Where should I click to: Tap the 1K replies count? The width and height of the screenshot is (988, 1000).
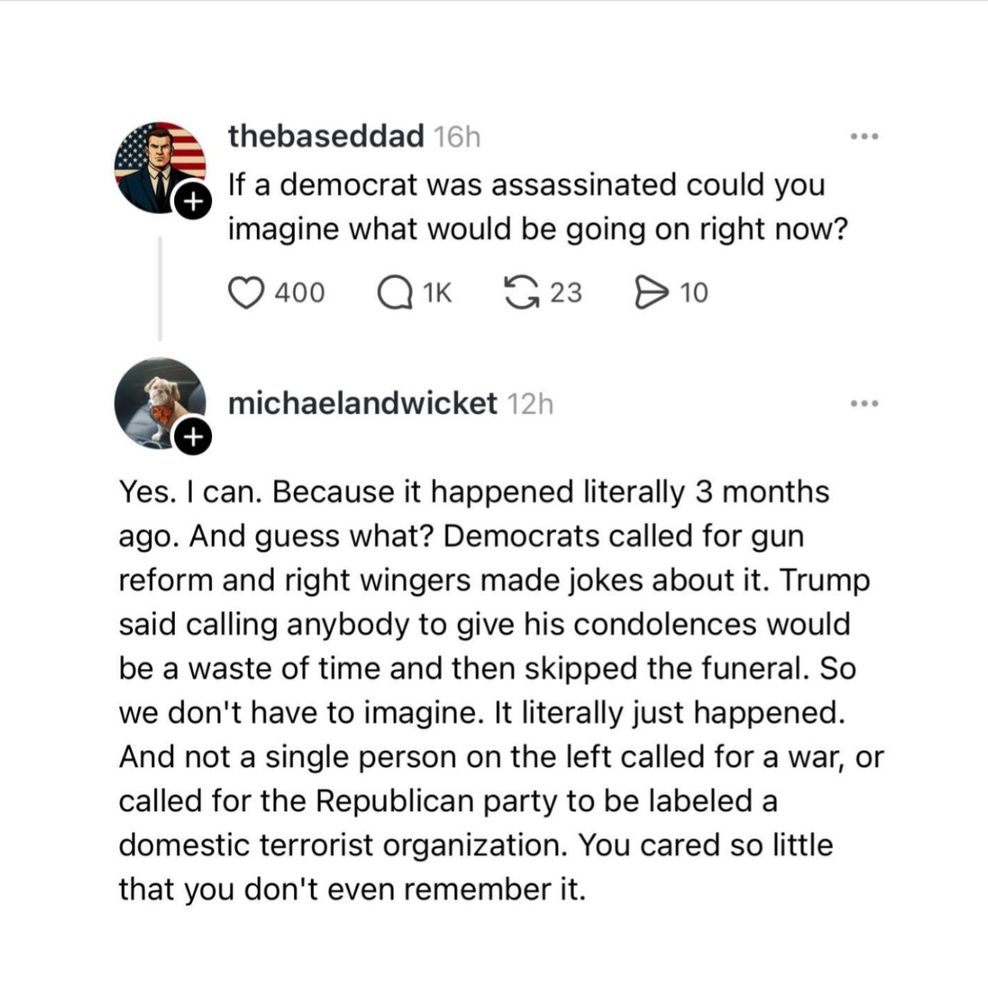click(x=438, y=293)
